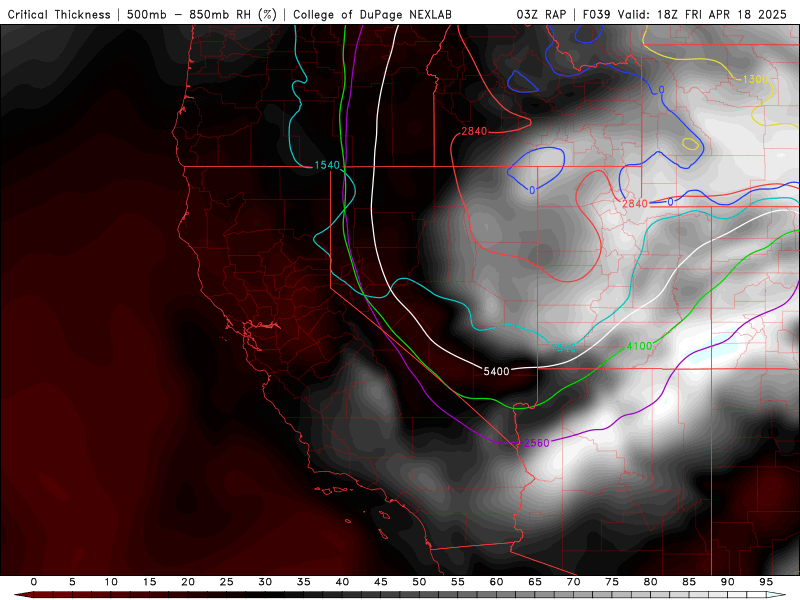Select colorbar tick label 25
The width and height of the screenshot is (800, 600).
click(x=227, y=582)
